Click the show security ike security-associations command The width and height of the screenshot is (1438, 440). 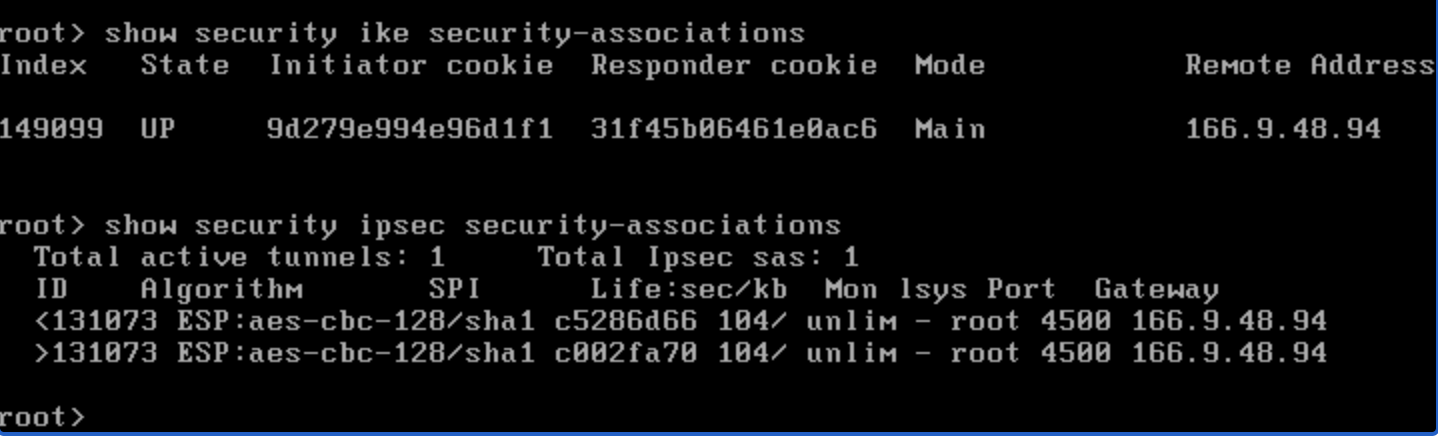coord(454,33)
